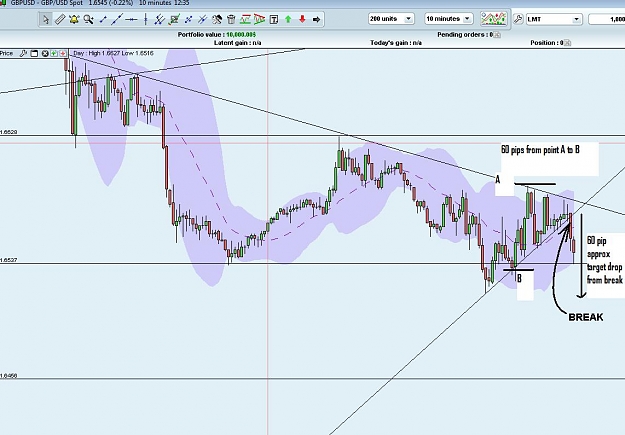Click the green plus price panel icon
The height and width of the screenshot is (435, 625).
pos(54,53)
